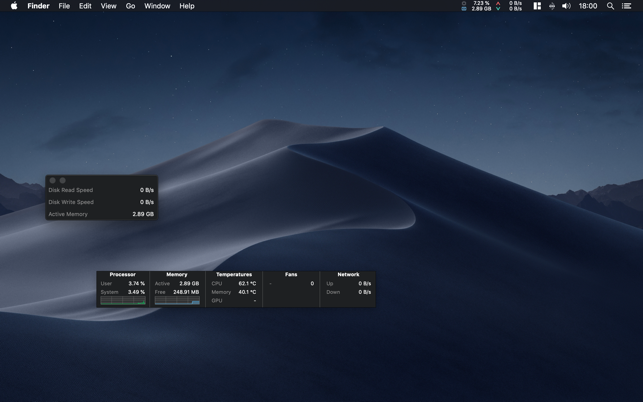The image size is (643, 402).
Task: Click the CPU temperature 62.1 °C value
Action: (x=247, y=283)
